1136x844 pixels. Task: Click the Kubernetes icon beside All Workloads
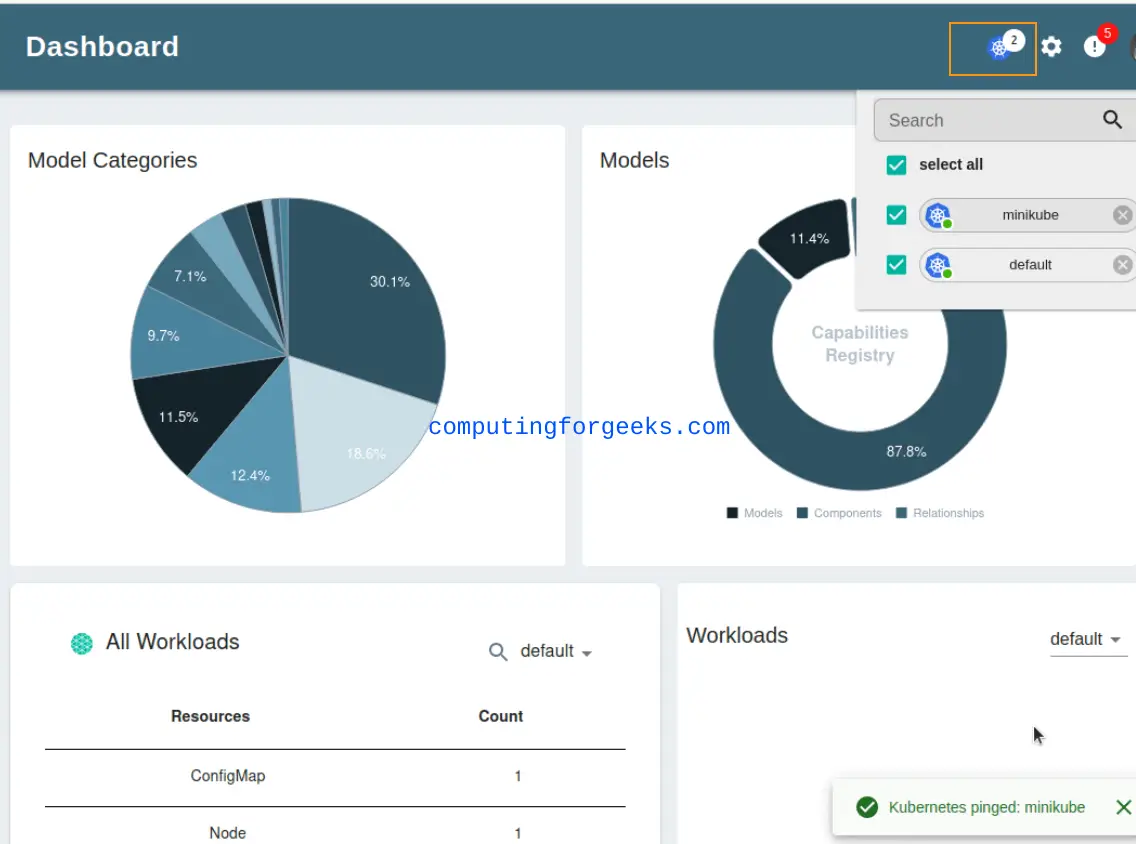81,643
